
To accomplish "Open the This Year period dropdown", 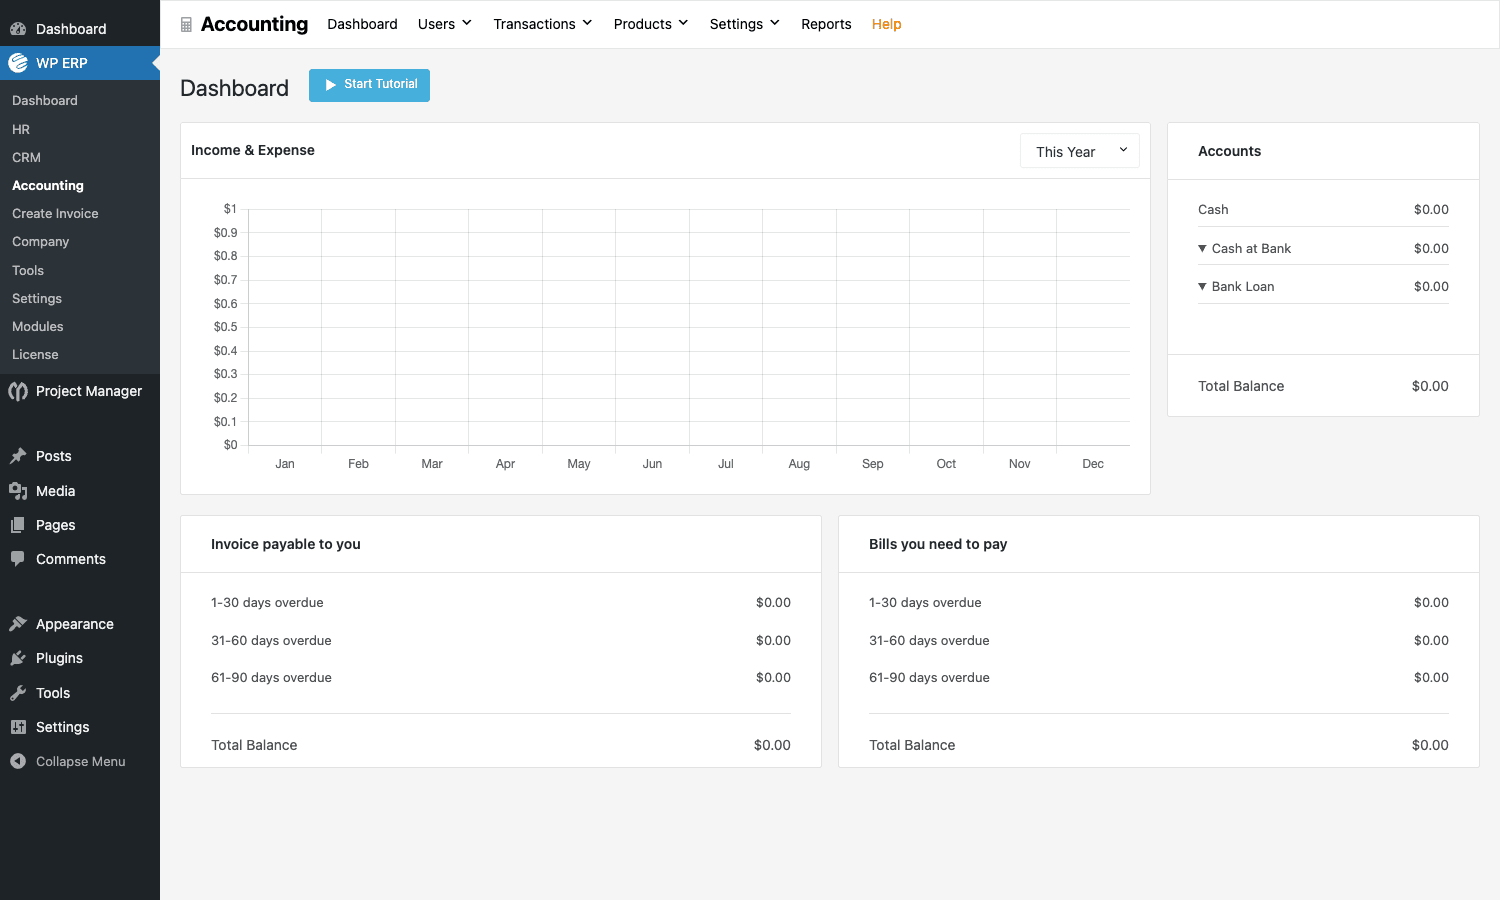I will (1080, 151).
